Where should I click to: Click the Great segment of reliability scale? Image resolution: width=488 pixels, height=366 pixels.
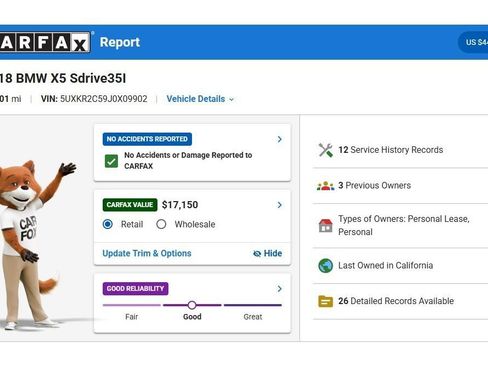point(253,305)
